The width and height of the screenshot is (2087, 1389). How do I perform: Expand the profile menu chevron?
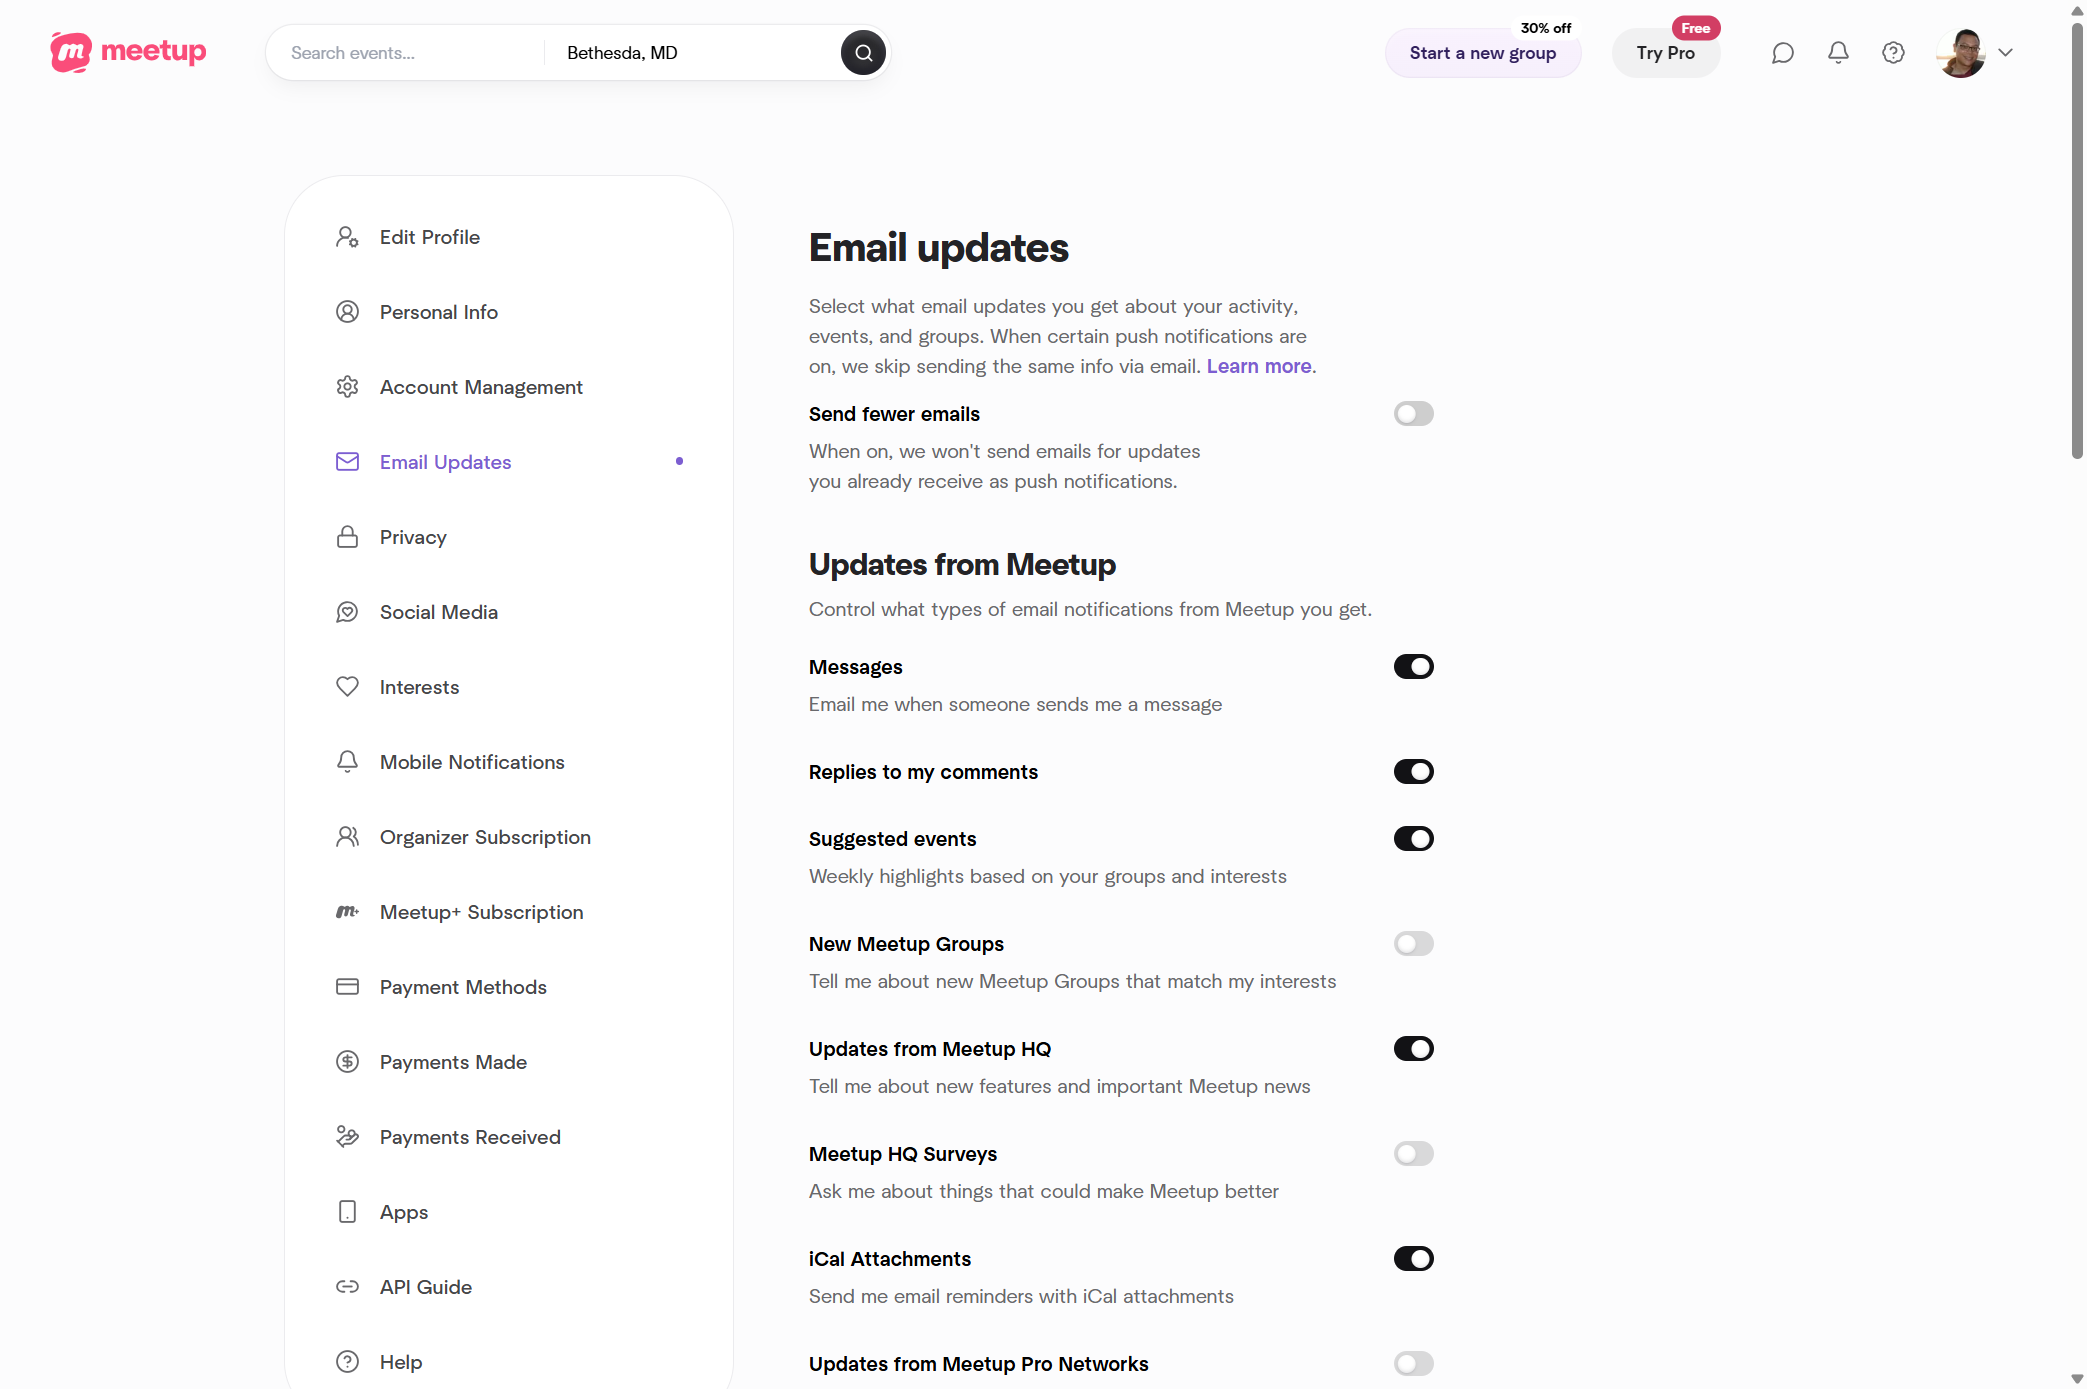click(x=2005, y=53)
